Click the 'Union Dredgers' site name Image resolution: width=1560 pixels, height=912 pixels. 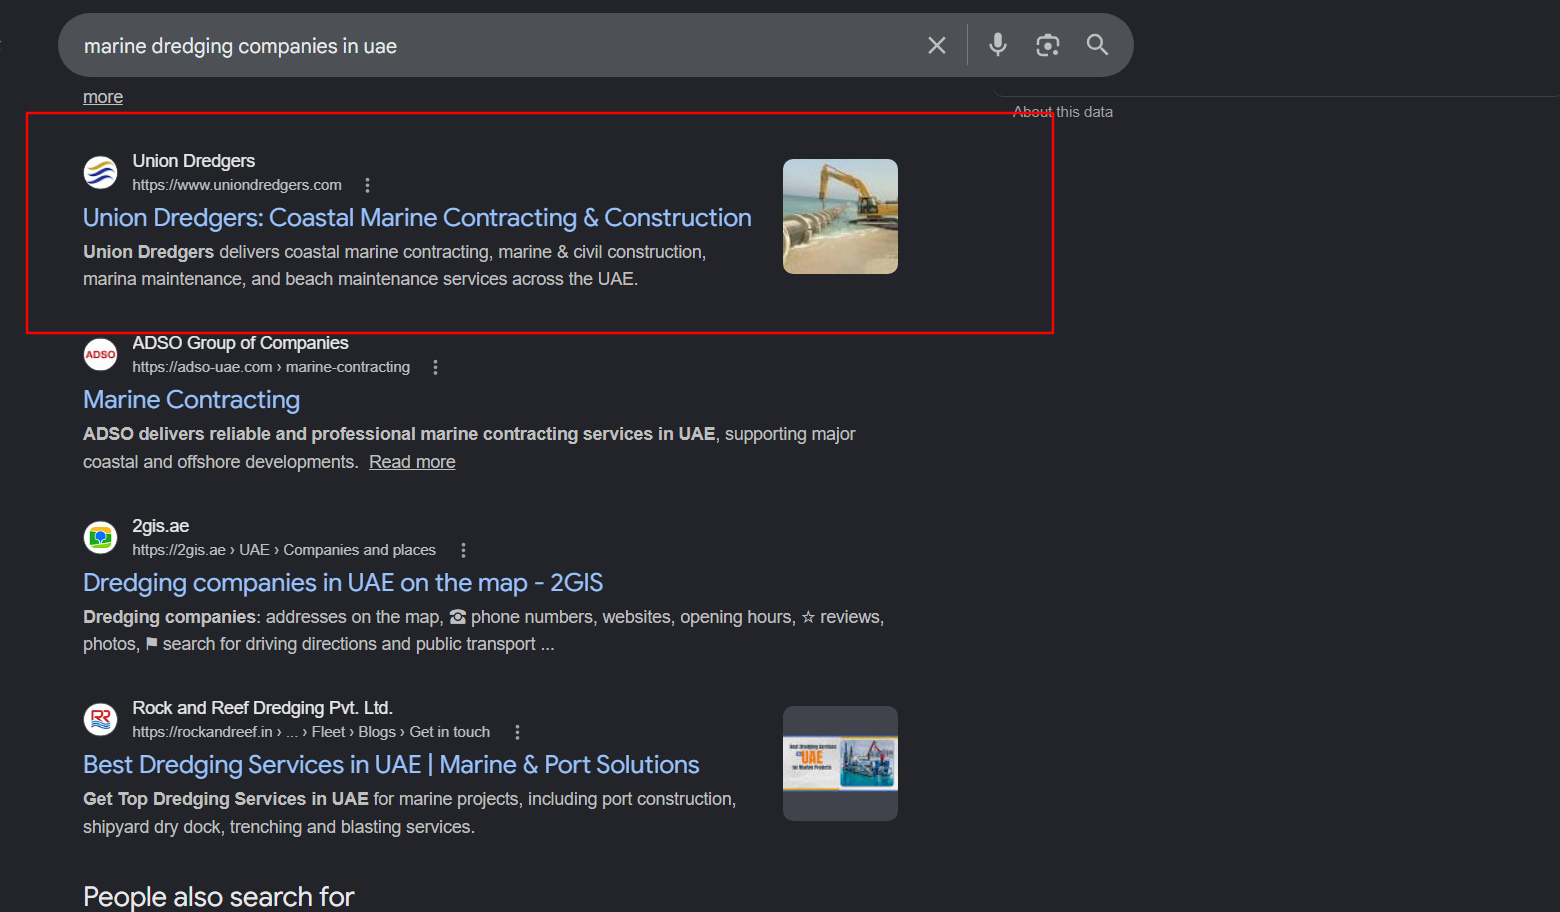tap(194, 161)
